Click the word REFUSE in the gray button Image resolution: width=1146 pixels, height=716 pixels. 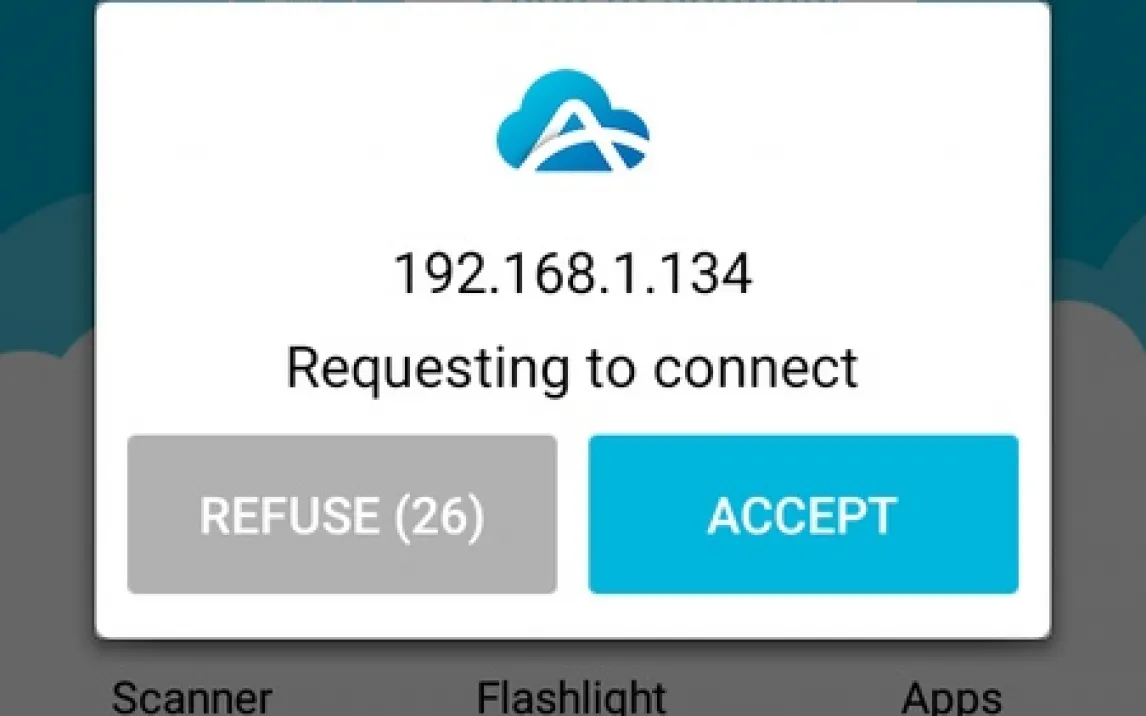tap(289, 516)
